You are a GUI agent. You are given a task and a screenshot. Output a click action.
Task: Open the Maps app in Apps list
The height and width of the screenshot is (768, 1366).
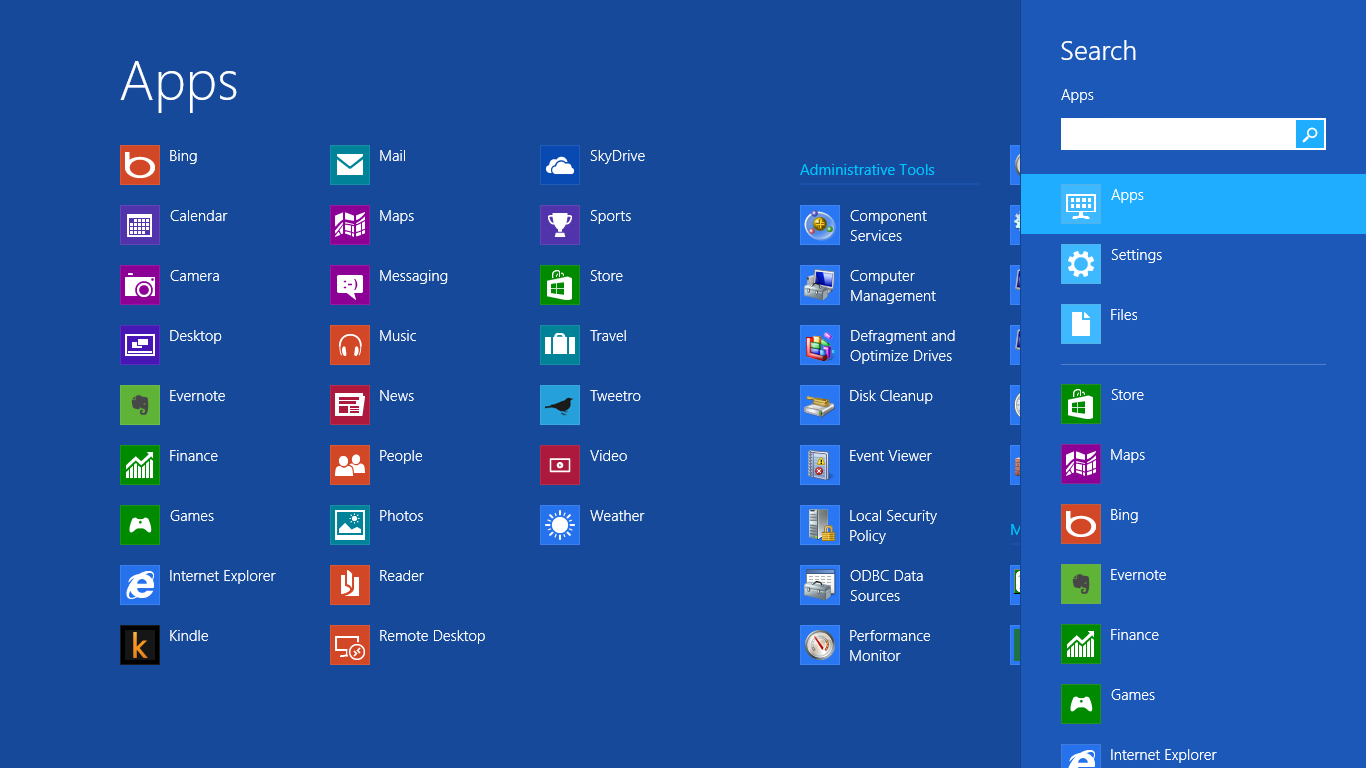click(350, 225)
